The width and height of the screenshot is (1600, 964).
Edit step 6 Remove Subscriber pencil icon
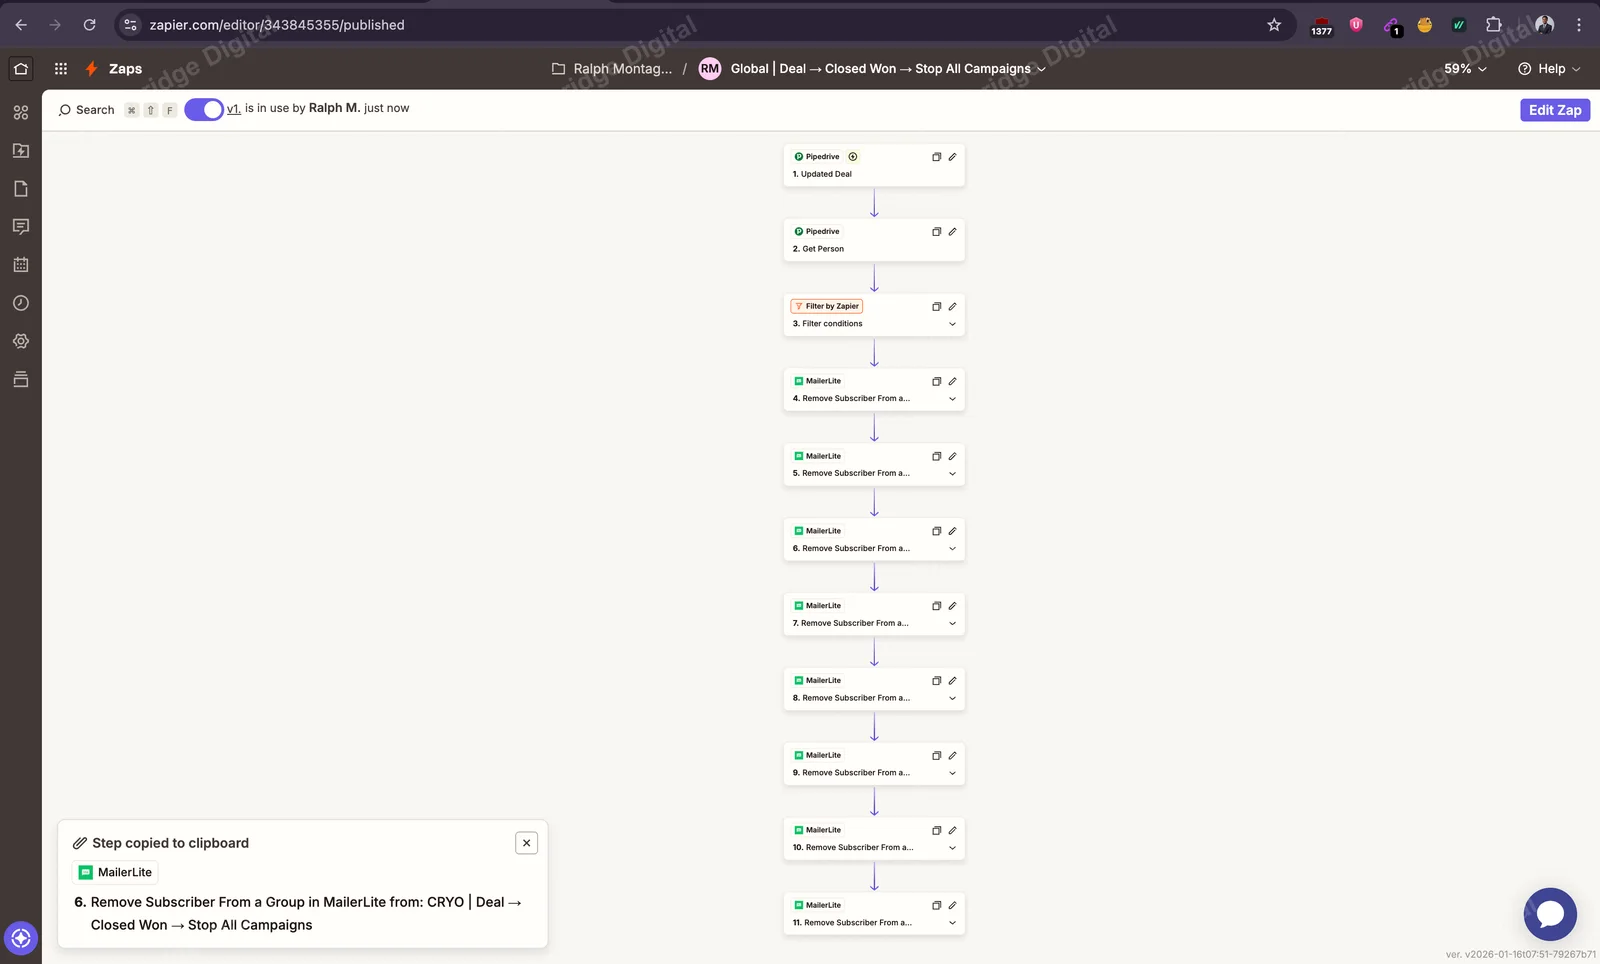(952, 531)
